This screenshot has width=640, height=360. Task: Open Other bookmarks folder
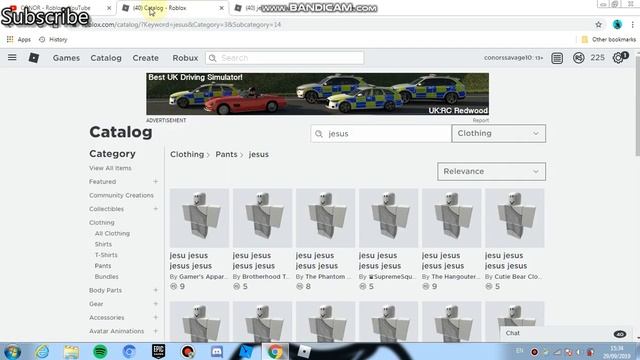click(609, 40)
